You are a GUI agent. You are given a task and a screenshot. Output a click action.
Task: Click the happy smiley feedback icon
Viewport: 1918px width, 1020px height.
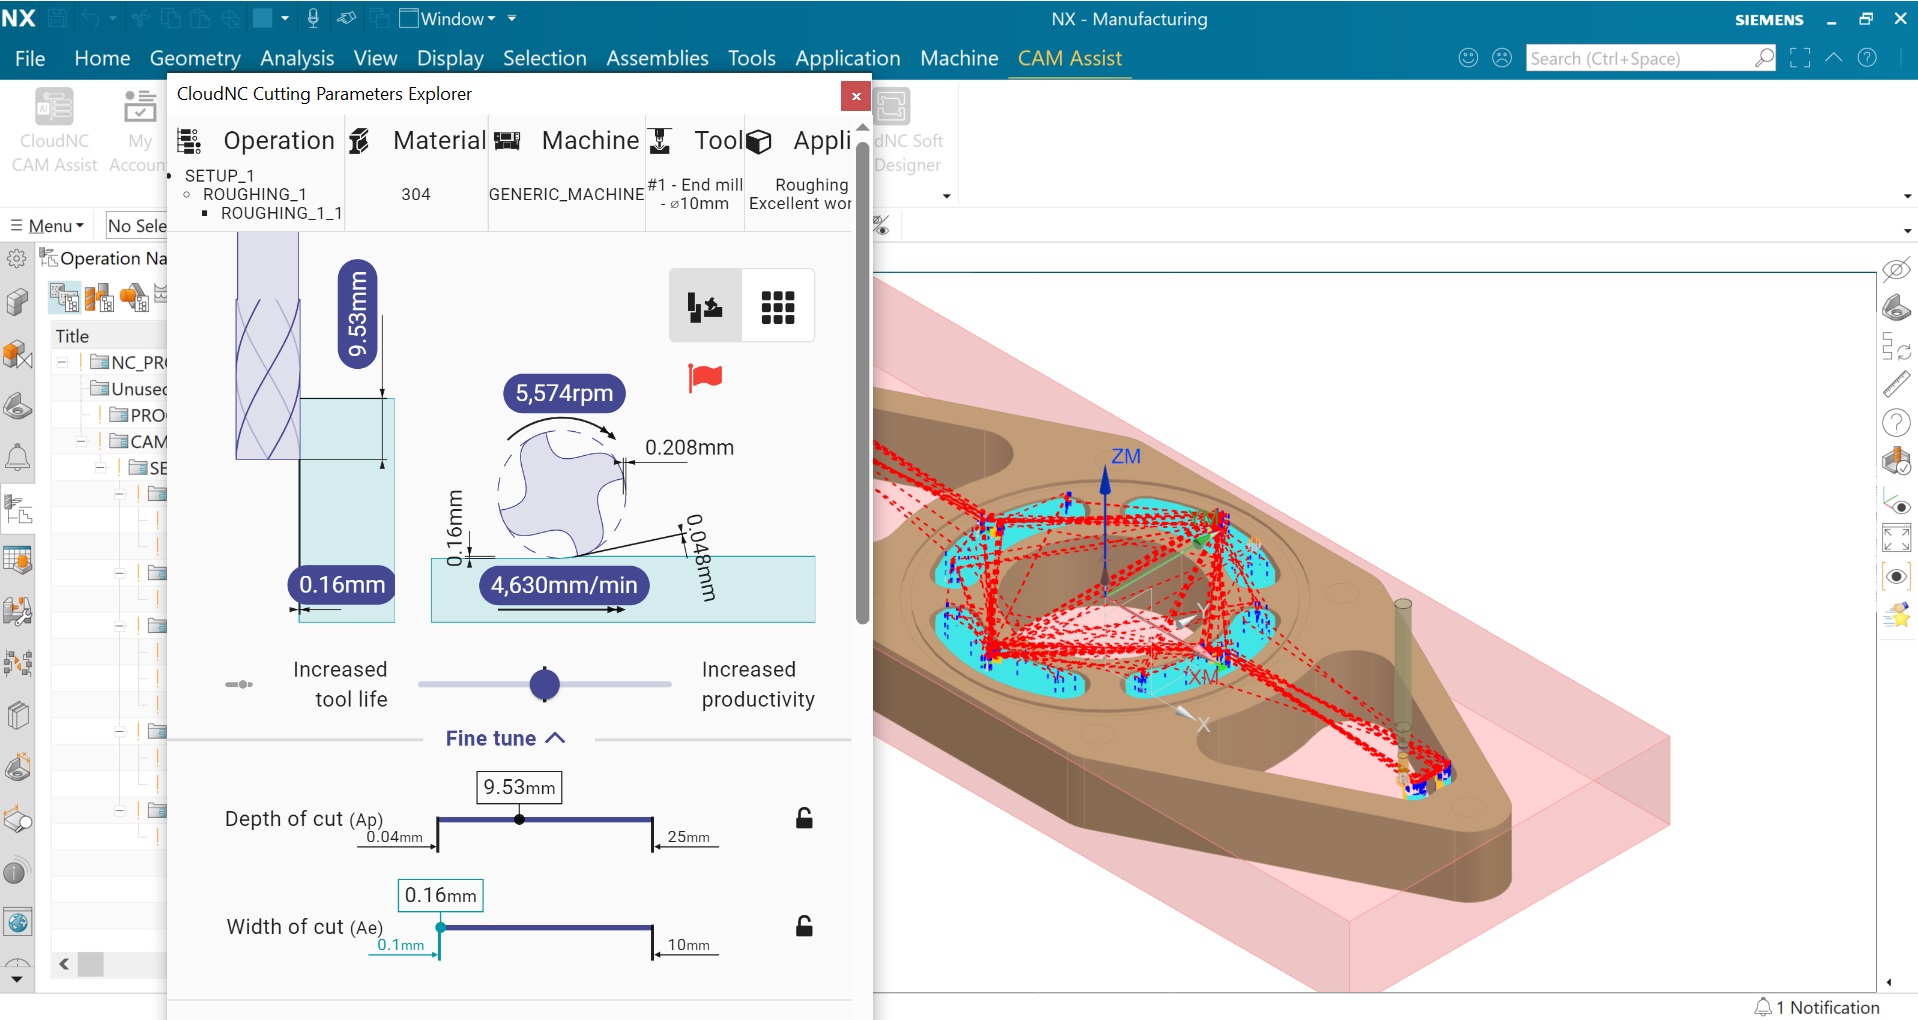pos(1468,58)
